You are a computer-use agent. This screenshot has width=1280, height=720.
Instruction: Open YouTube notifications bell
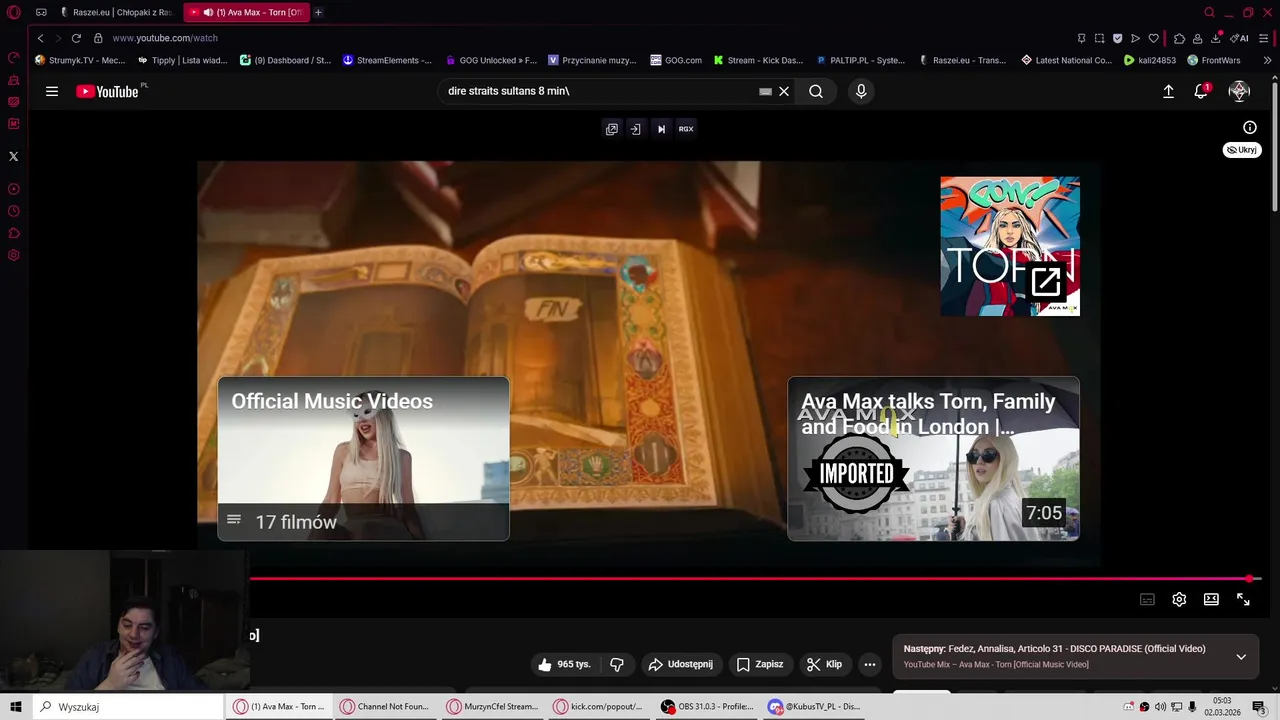pos(1201,91)
